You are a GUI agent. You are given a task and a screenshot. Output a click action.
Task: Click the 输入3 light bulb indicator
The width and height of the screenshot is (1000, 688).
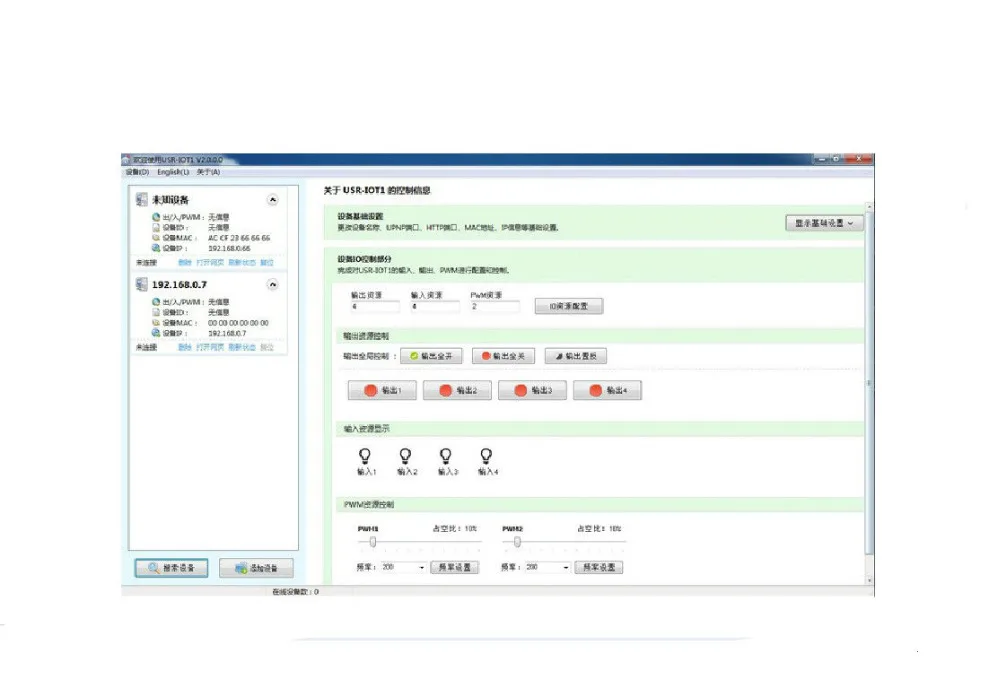(446, 456)
